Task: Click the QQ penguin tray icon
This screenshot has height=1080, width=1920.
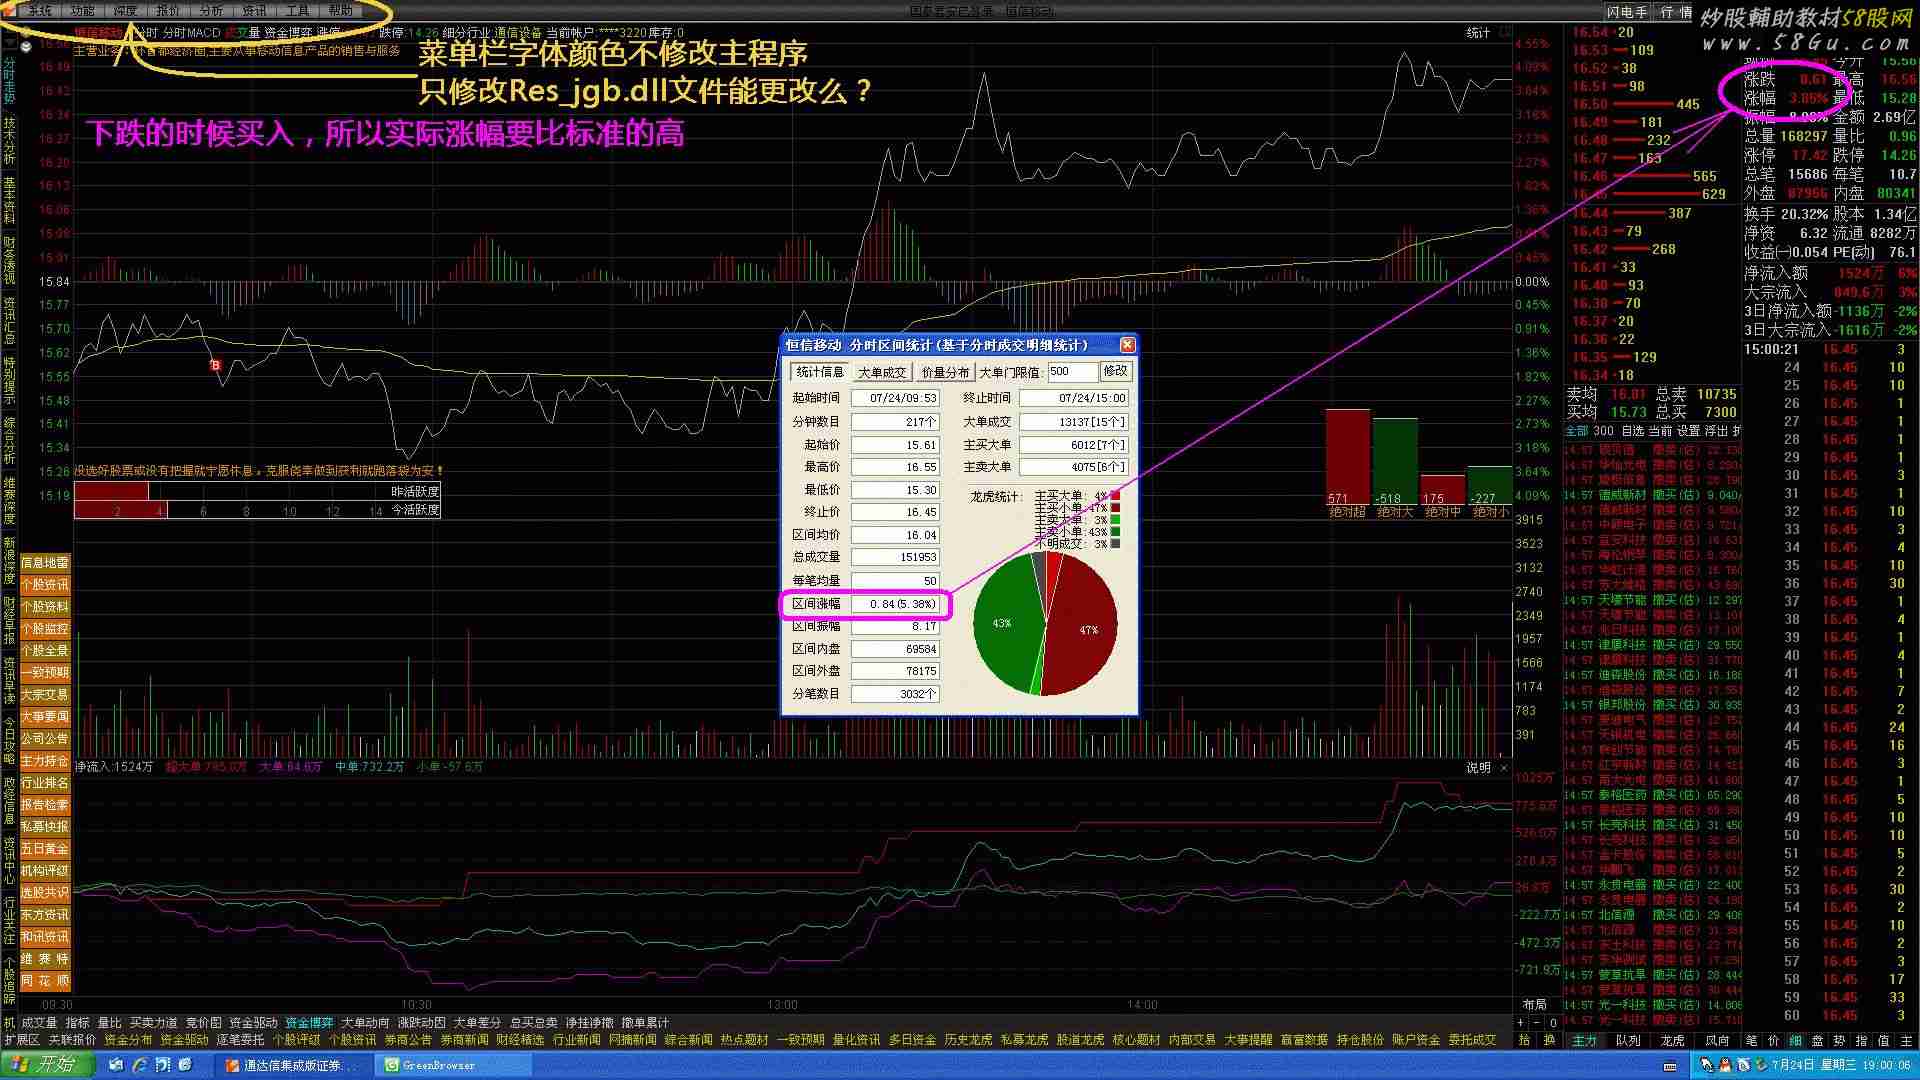Action: click(1727, 1065)
